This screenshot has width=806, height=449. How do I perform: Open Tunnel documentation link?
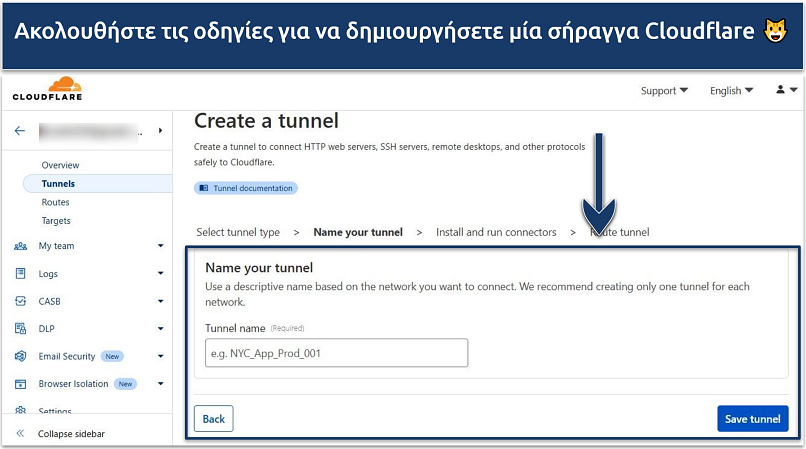(246, 188)
